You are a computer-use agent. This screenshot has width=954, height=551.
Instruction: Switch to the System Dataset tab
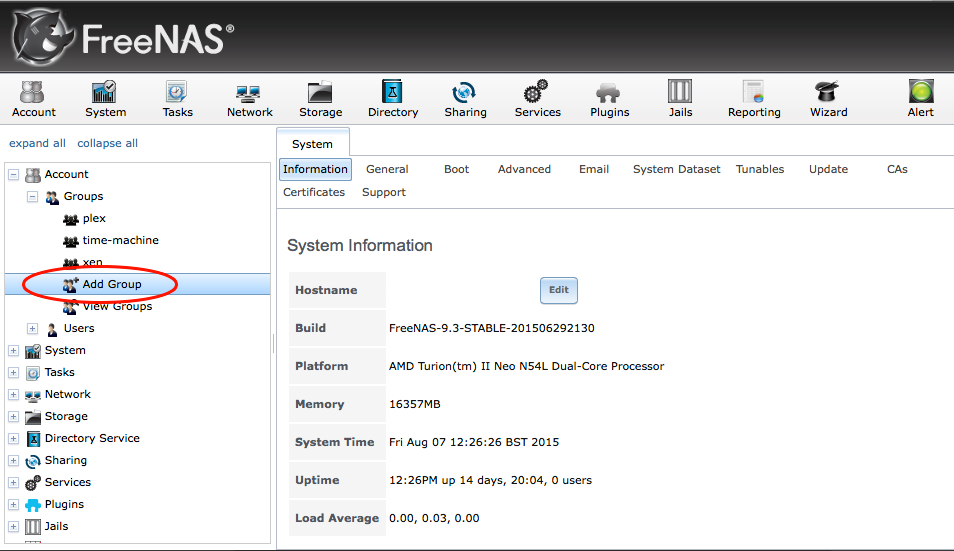point(676,169)
